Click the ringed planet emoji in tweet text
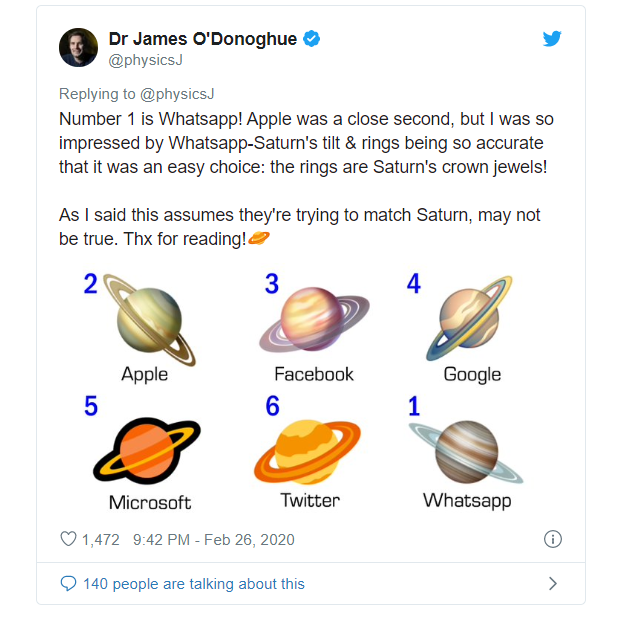The image size is (626, 620). point(259,239)
